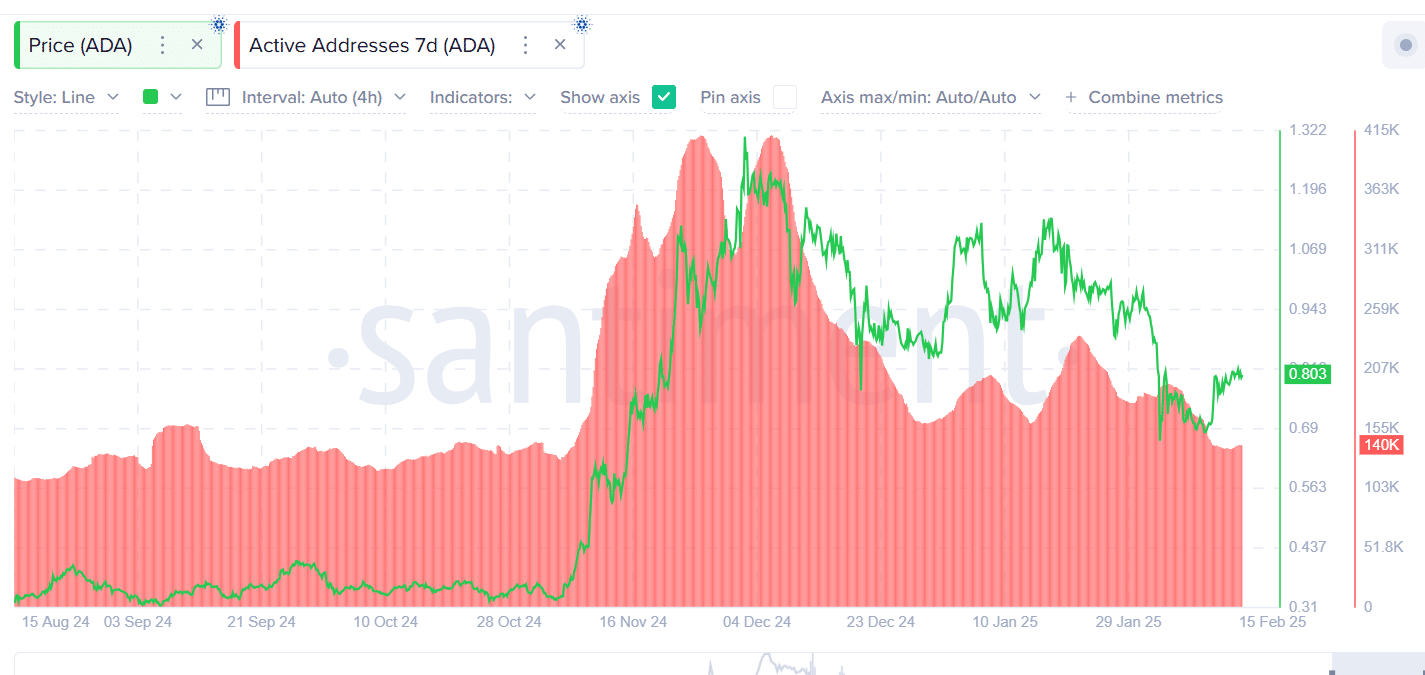Click the round record button at top right
The image size is (1425, 675).
click(x=1405, y=46)
